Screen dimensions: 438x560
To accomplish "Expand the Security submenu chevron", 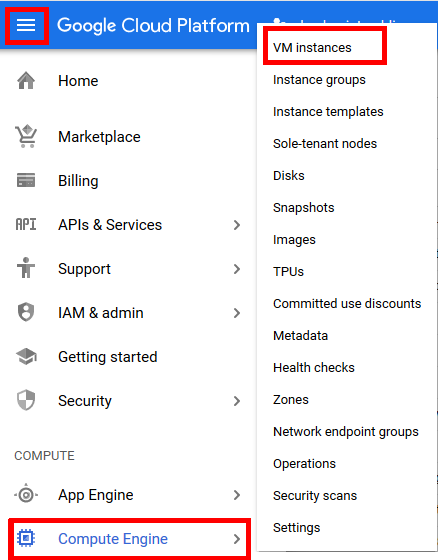I will click(237, 401).
